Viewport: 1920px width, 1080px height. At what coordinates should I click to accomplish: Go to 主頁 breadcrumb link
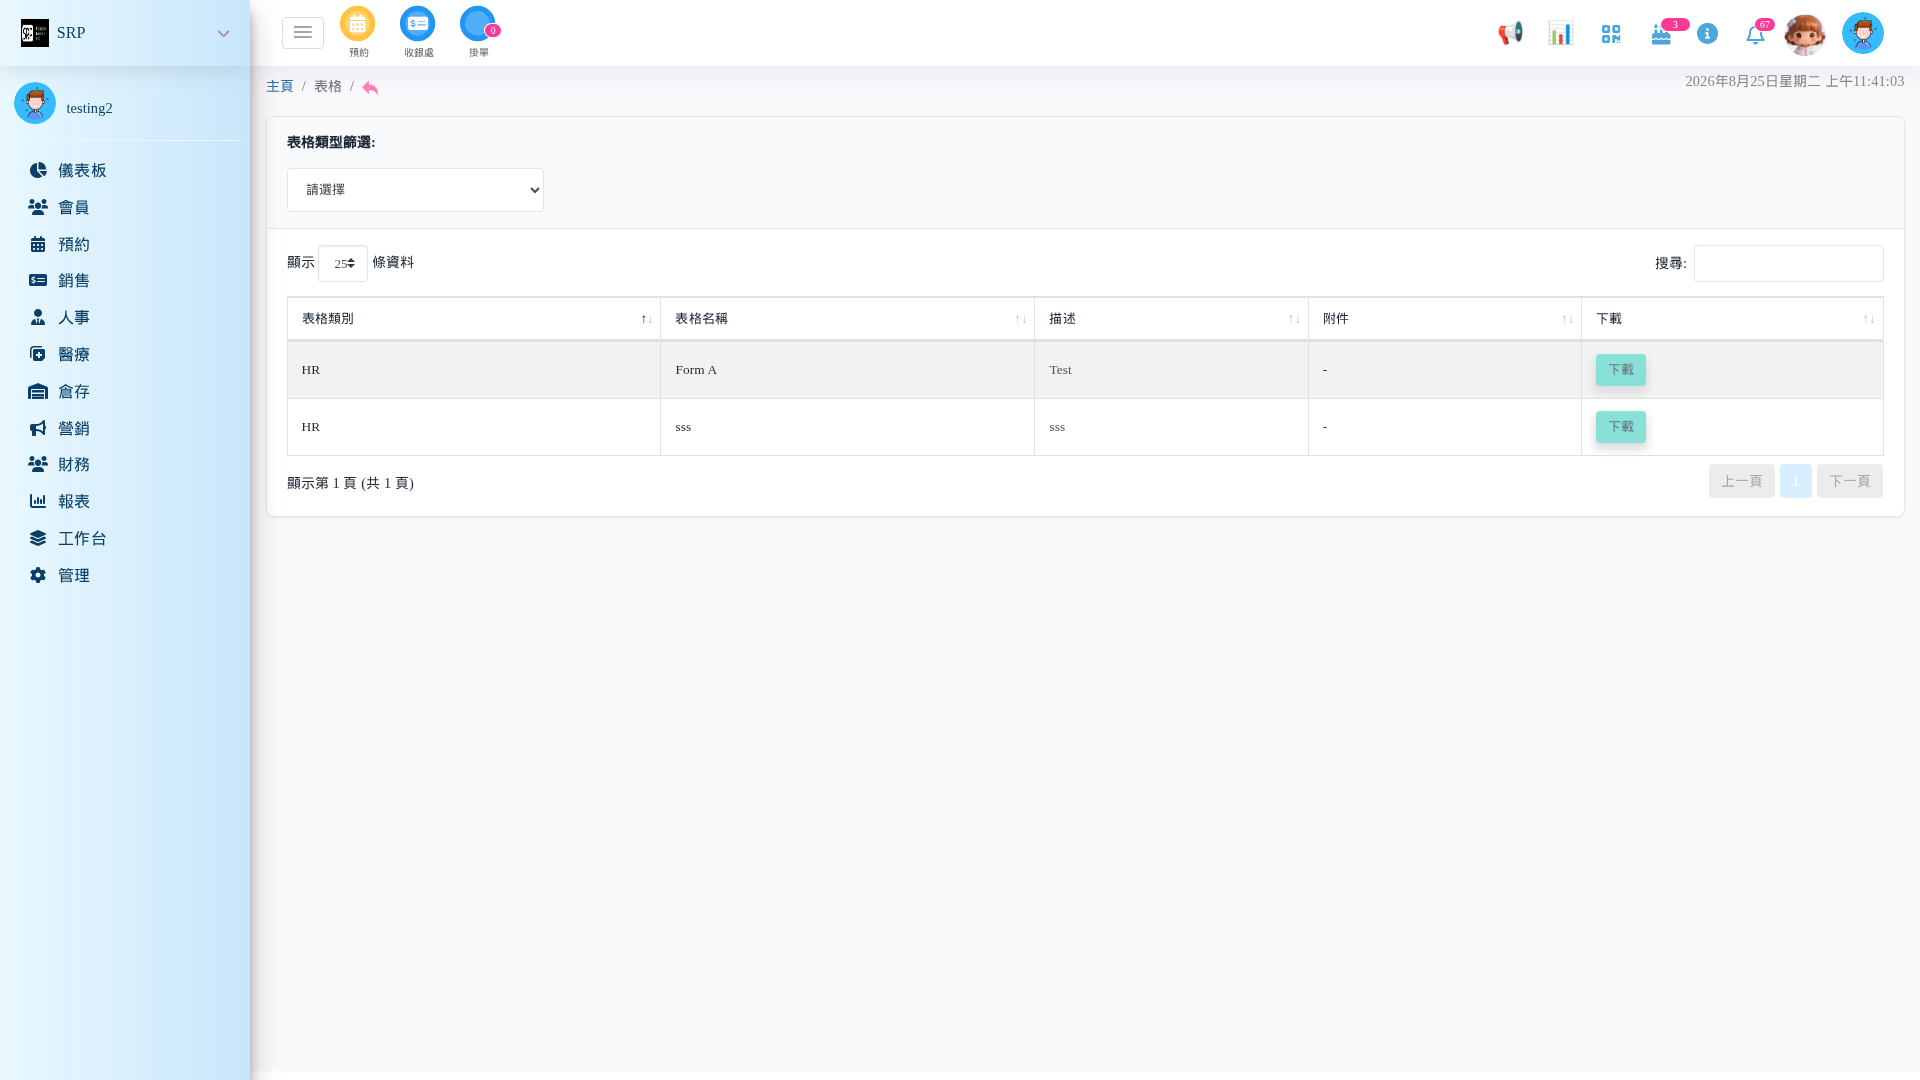pos(280,86)
